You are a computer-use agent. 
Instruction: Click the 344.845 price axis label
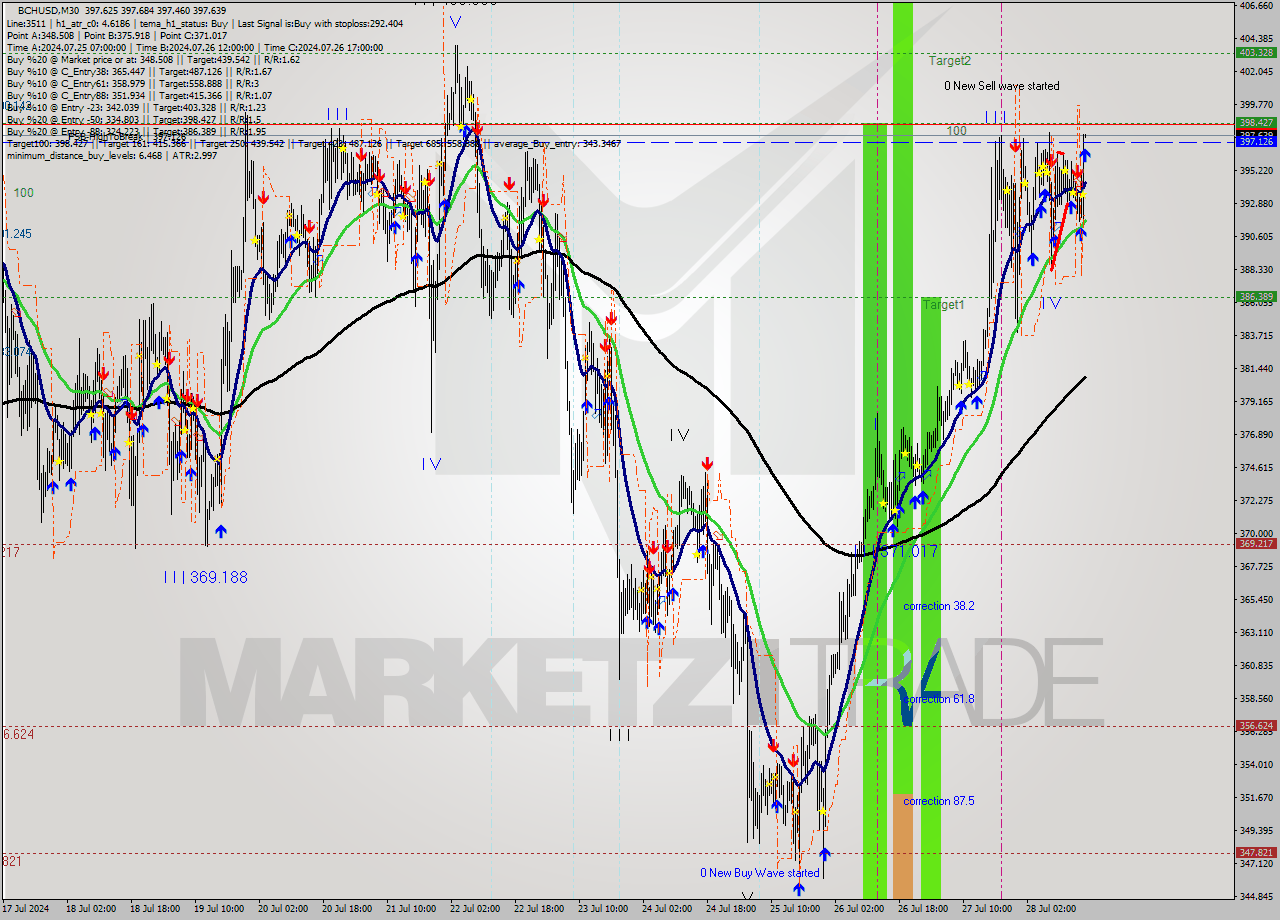pyautogui.click(x=1256, y=896)
